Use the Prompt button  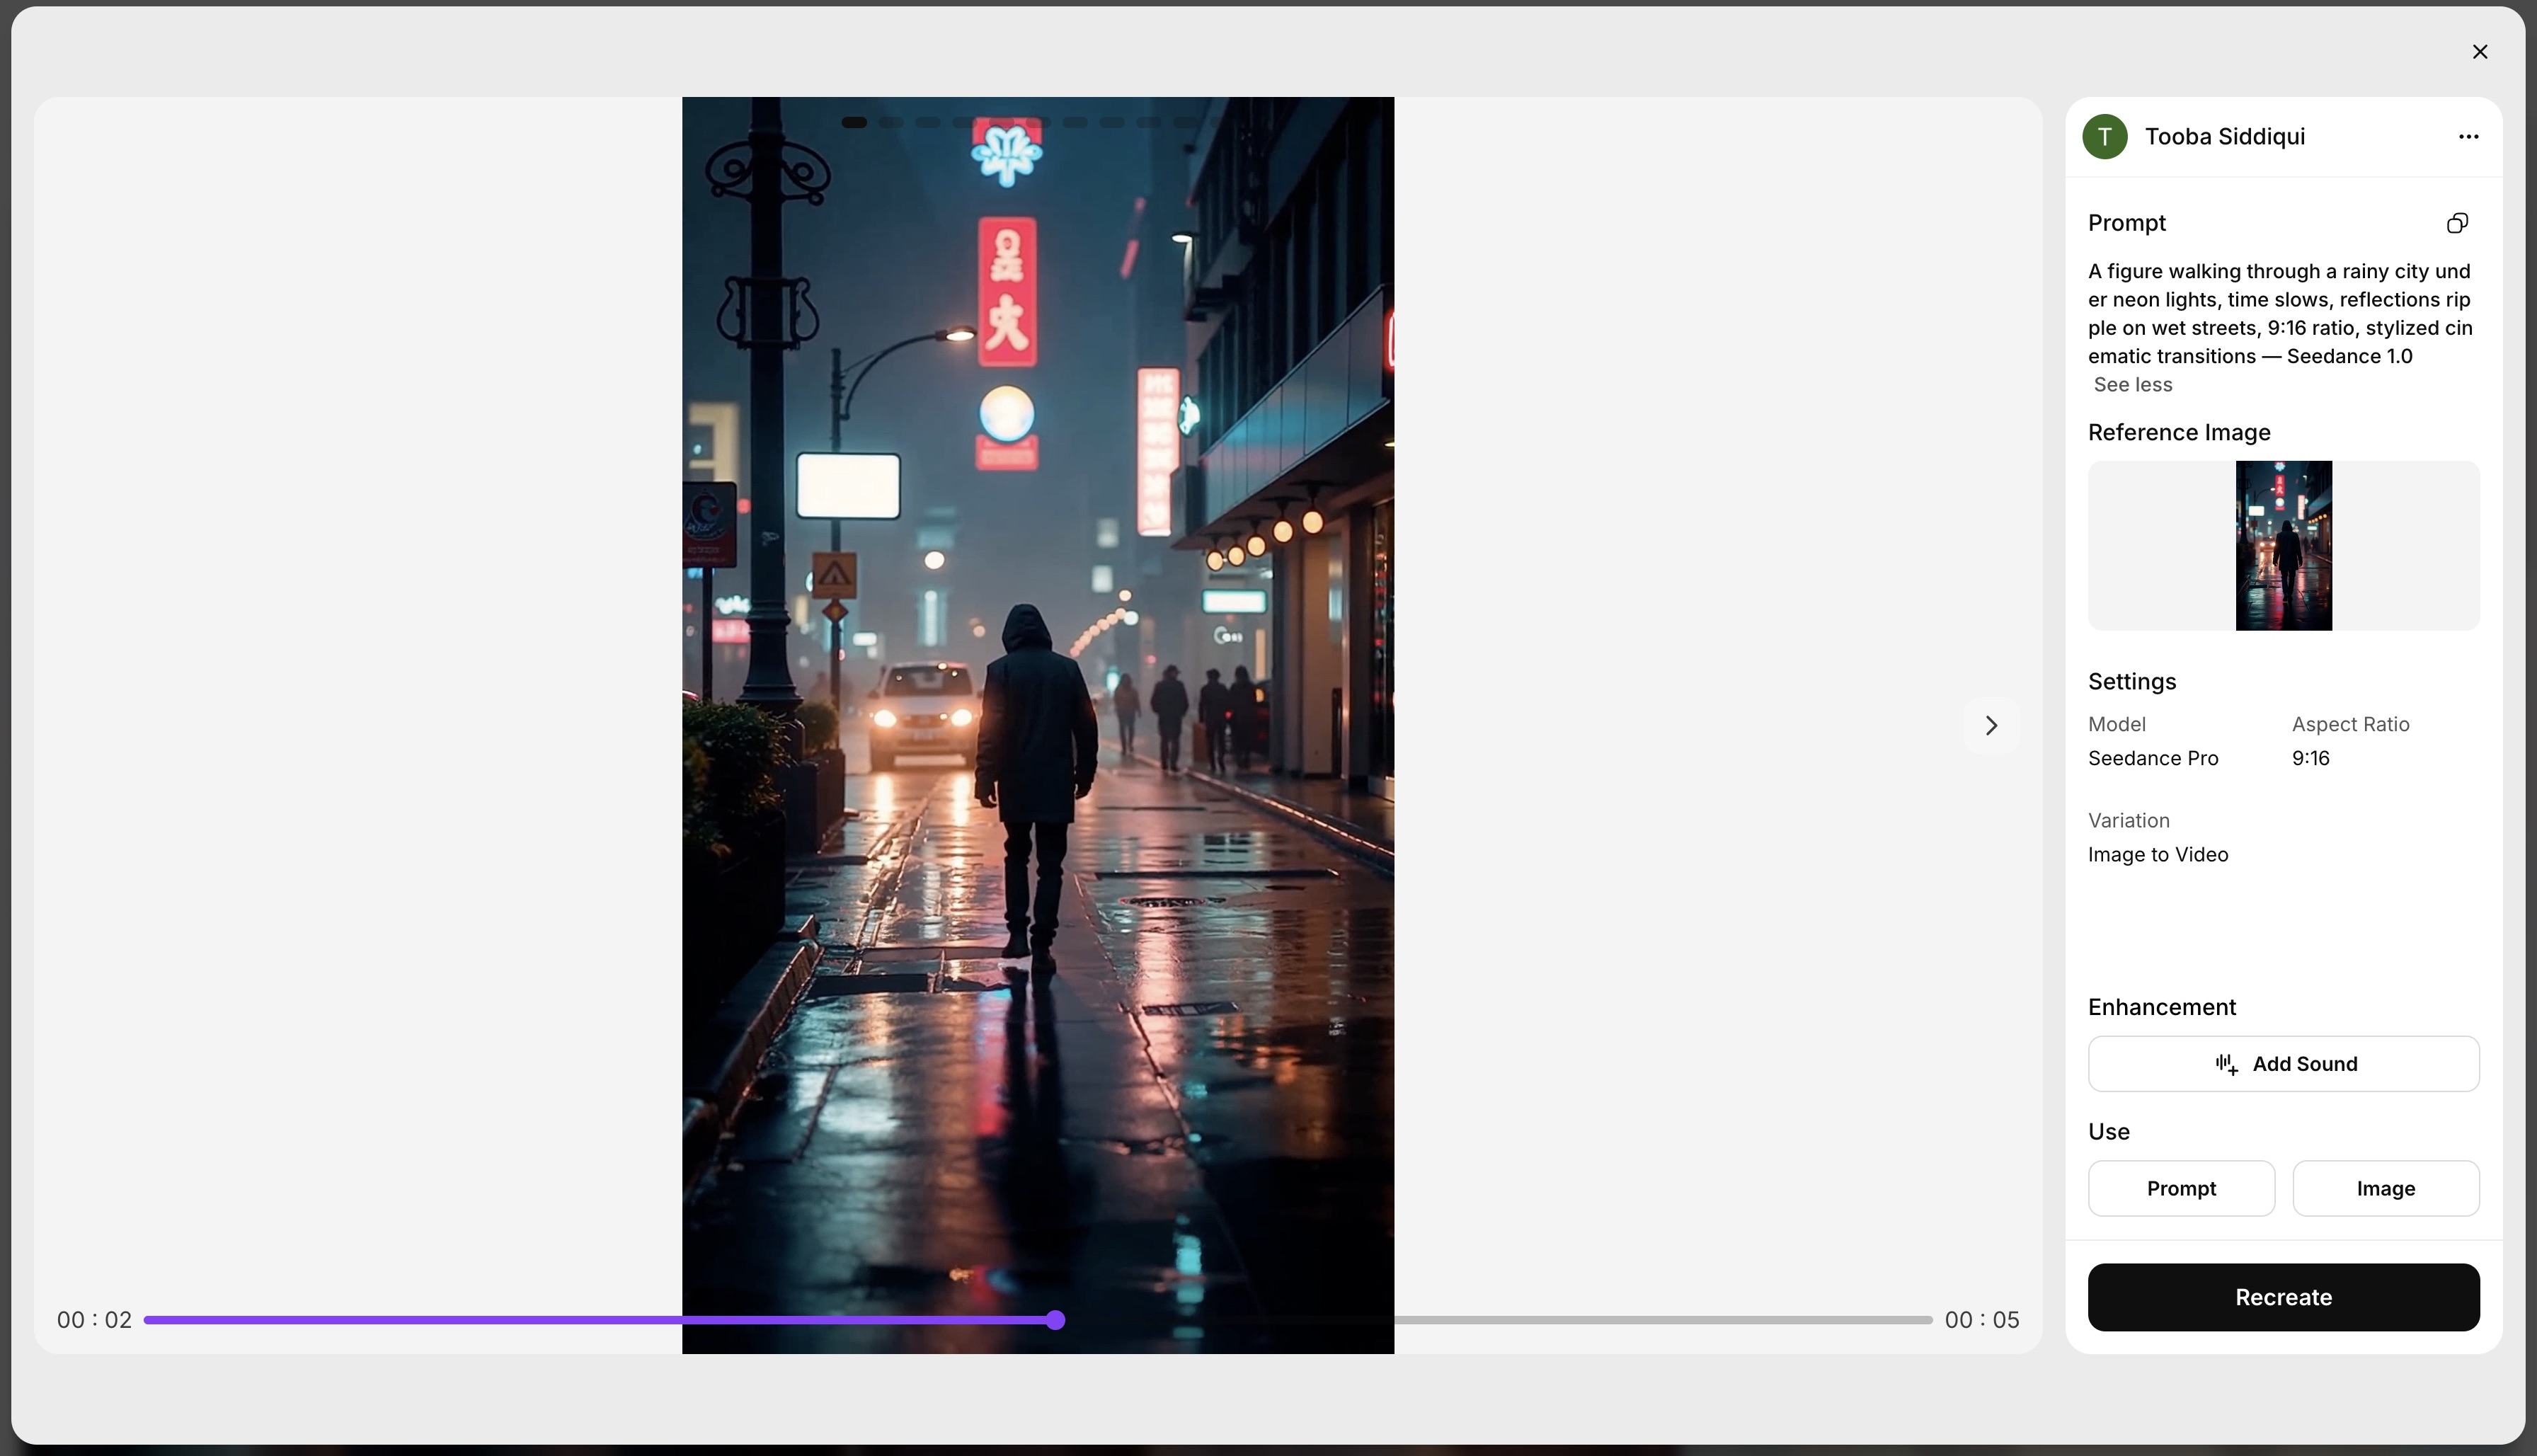(2181, 1188)
